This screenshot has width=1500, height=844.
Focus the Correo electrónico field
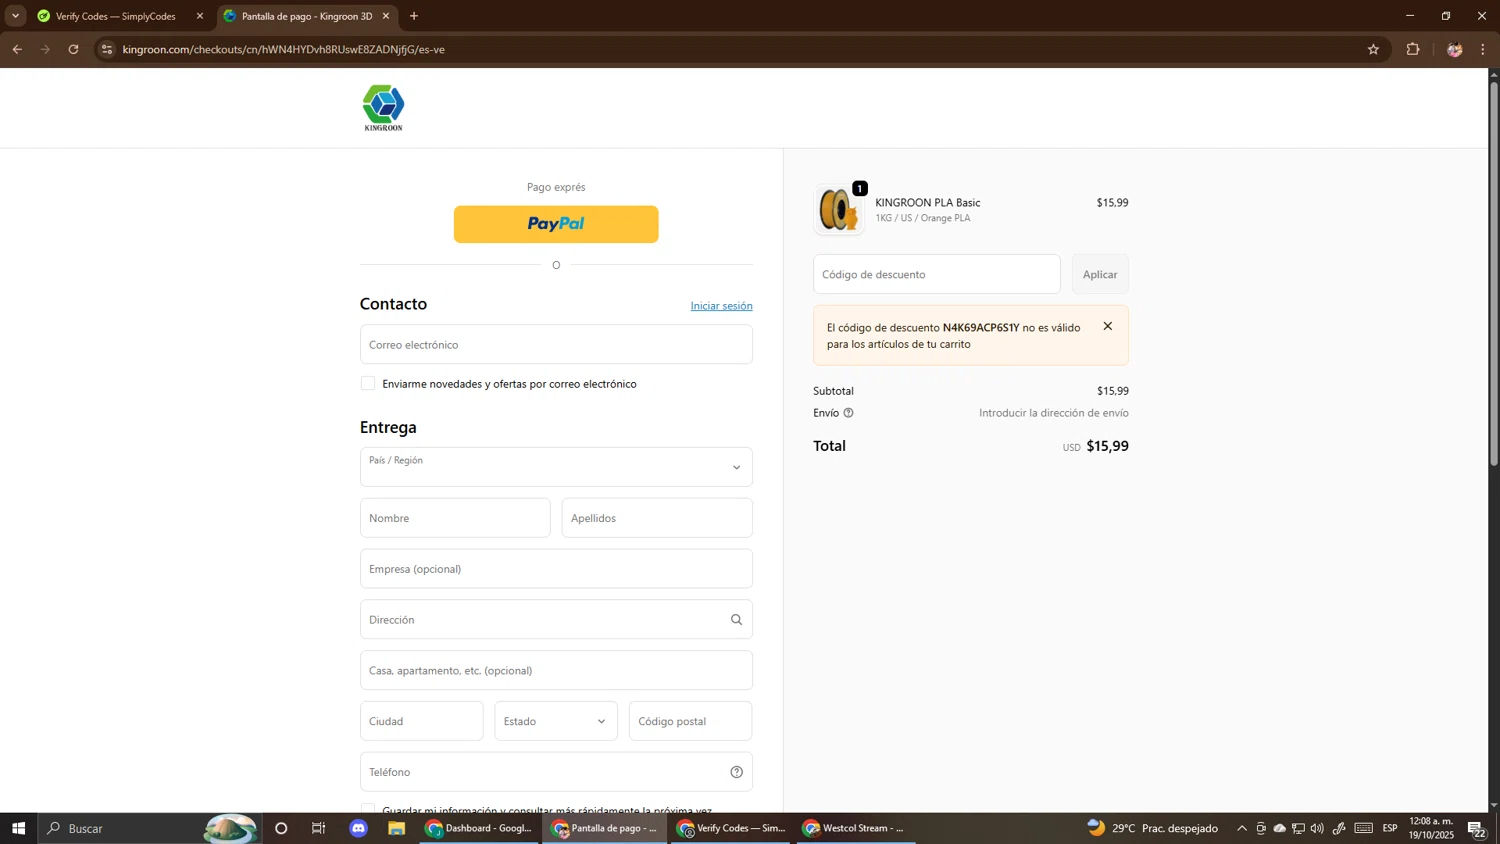556,344
